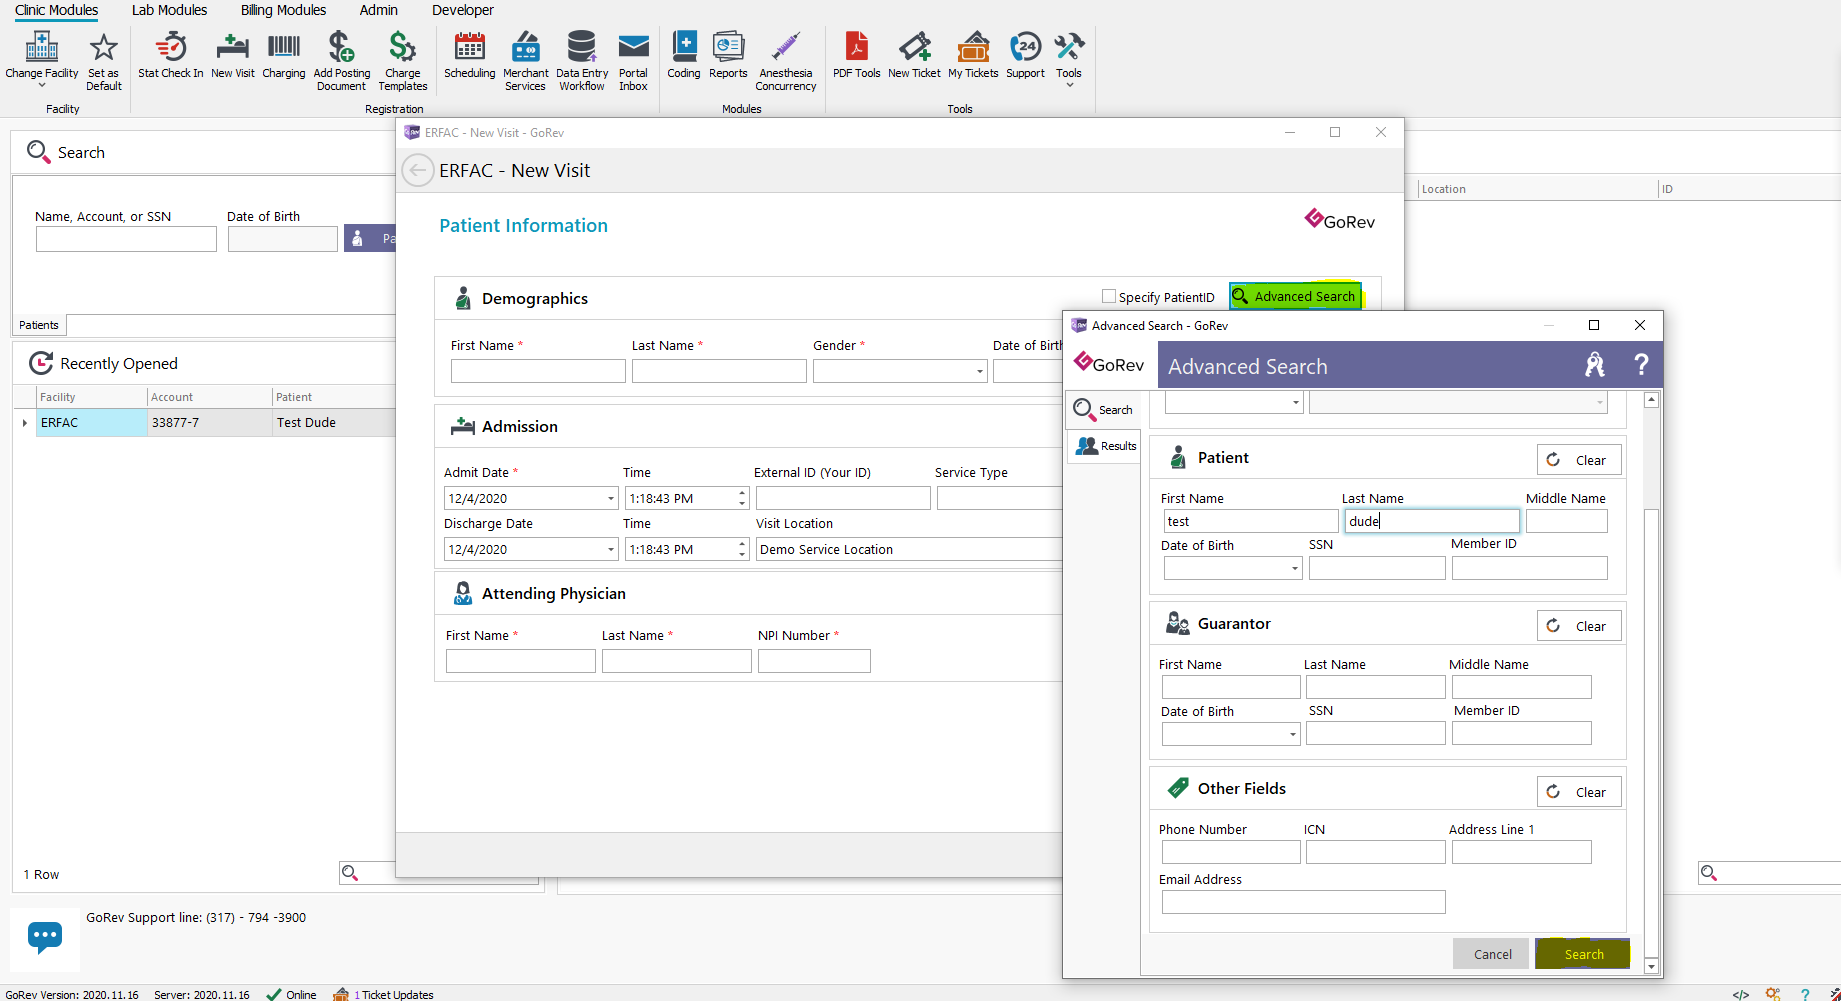Clear the Other Fields section
This screenshot has width=1841, height=1001.
click(x=1579, y=792)
